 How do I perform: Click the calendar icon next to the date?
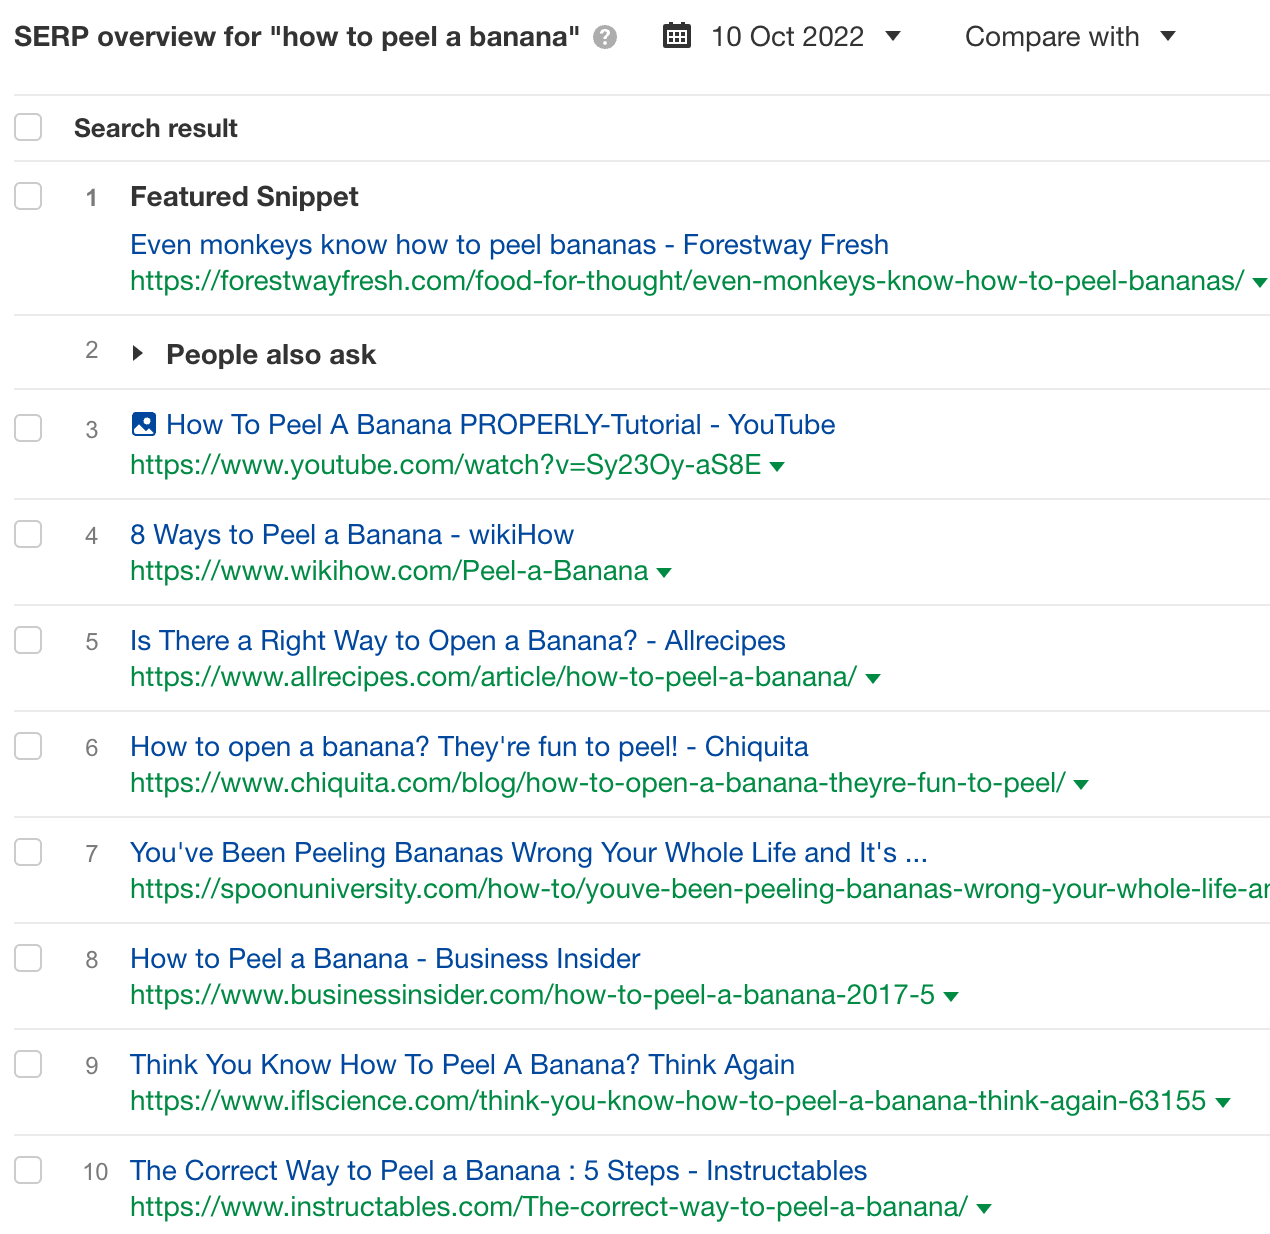[676, 36]
